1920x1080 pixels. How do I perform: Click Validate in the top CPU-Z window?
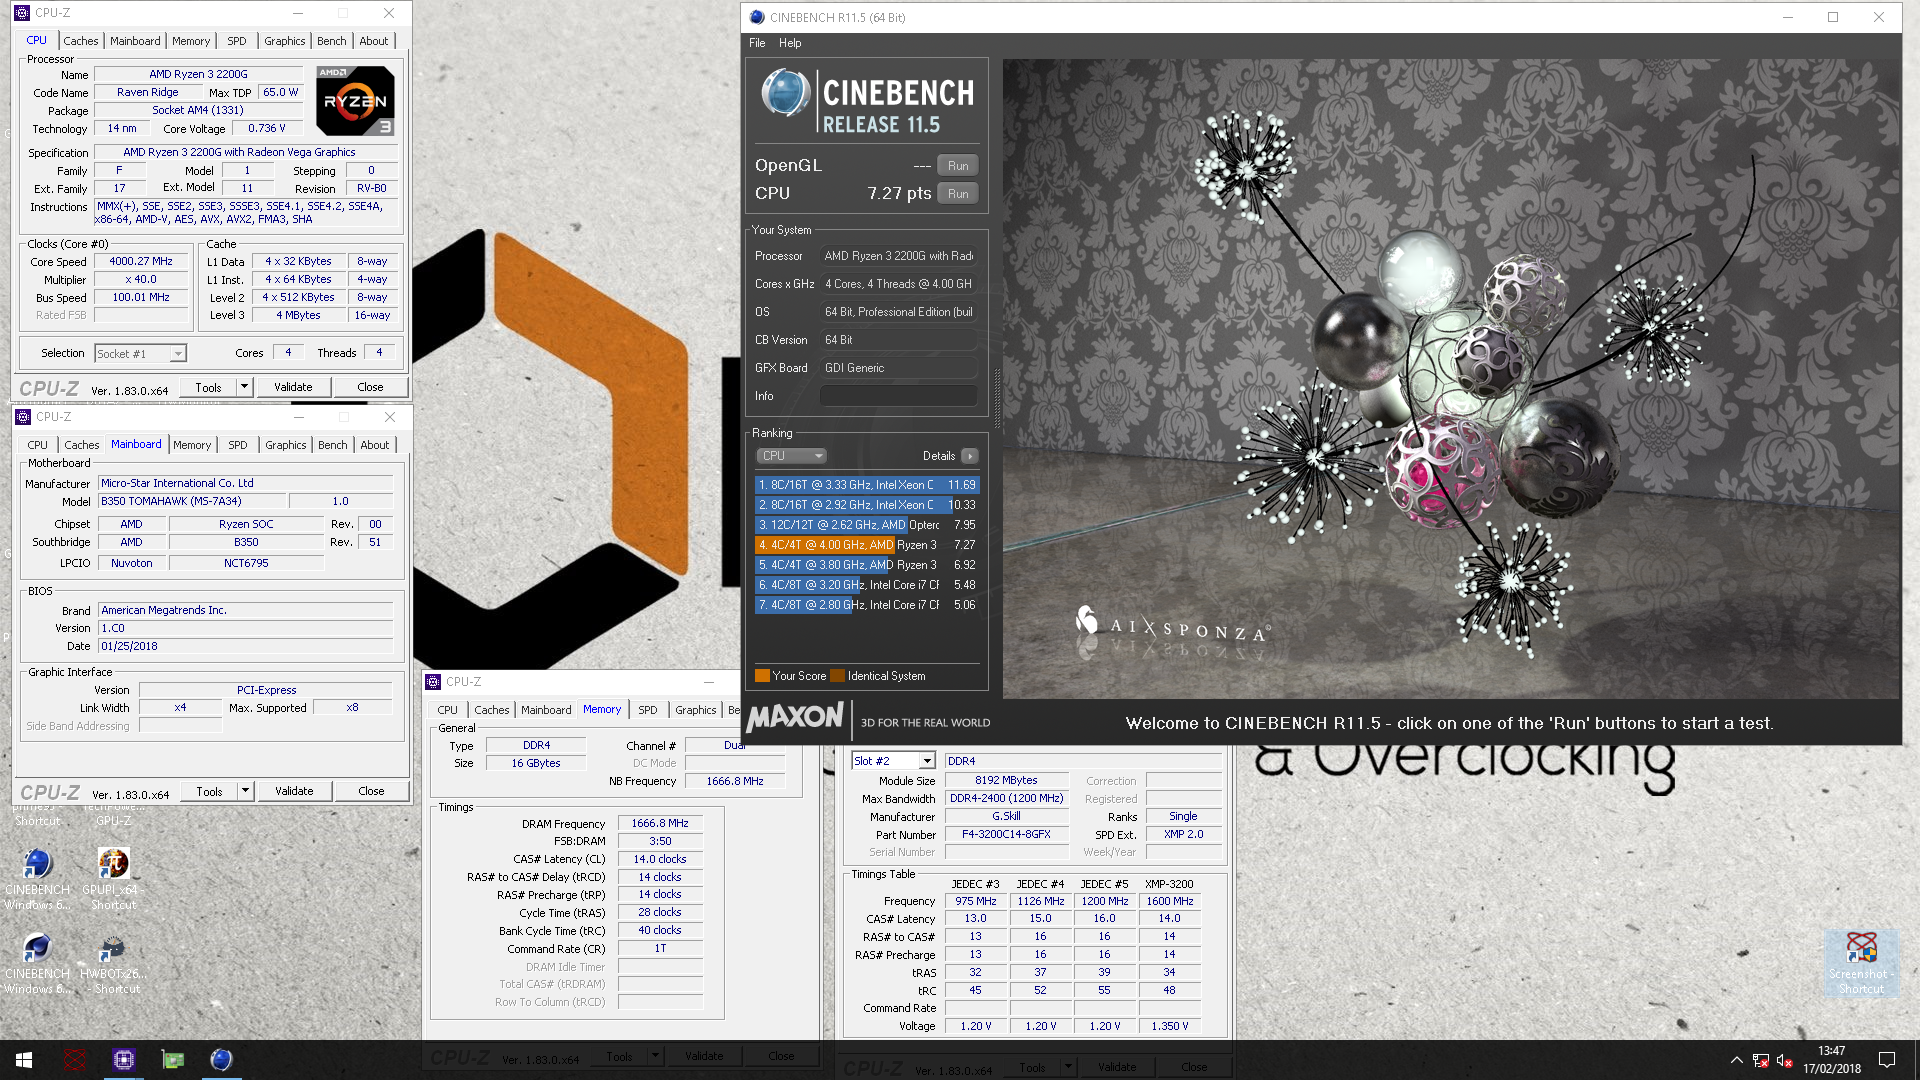pyautogui.click(x=293, y=387)
